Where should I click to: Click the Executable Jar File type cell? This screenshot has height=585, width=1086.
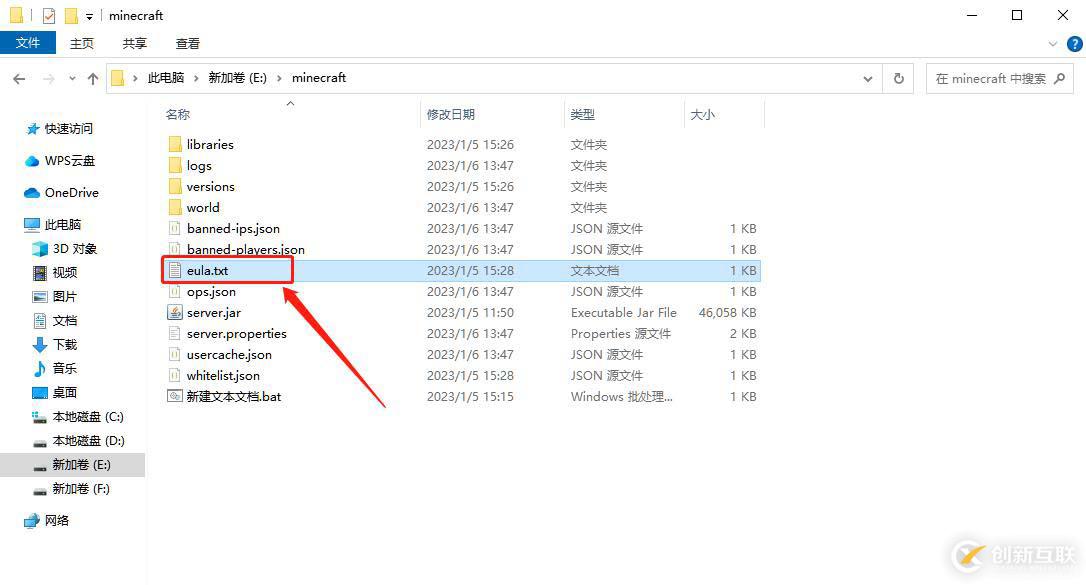[x=623, y=312]
